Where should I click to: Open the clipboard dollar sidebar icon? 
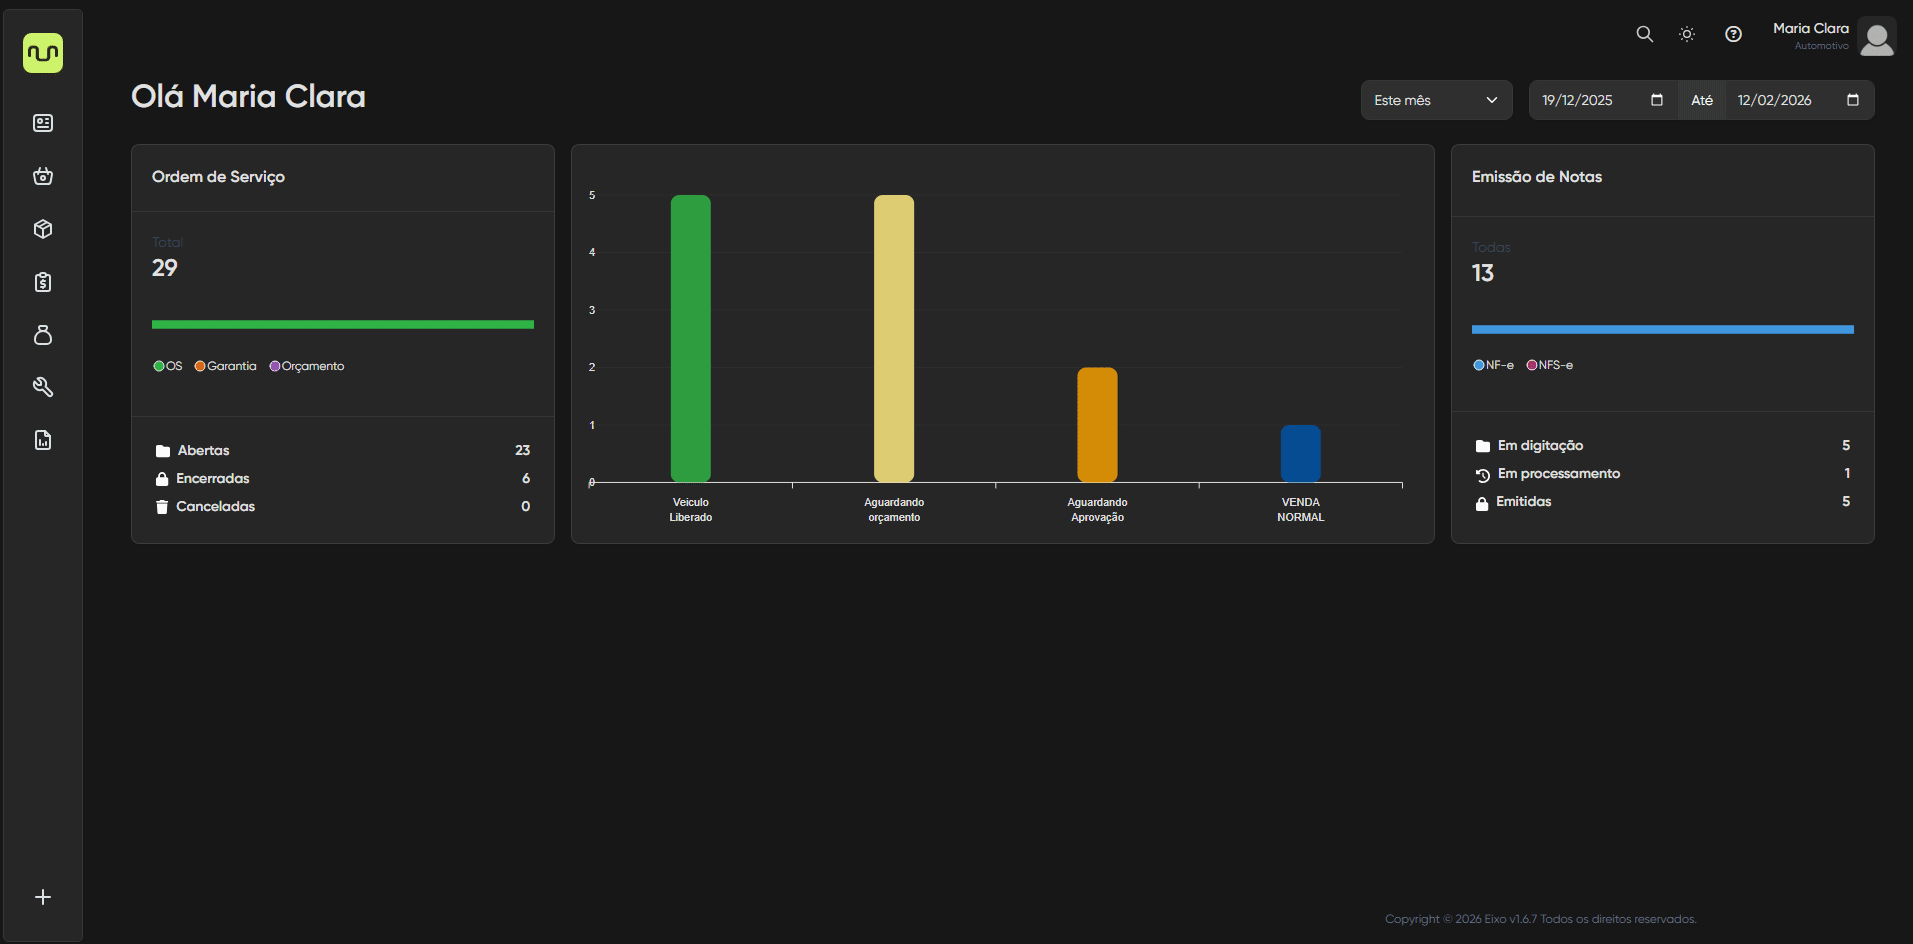pos(43,282)
